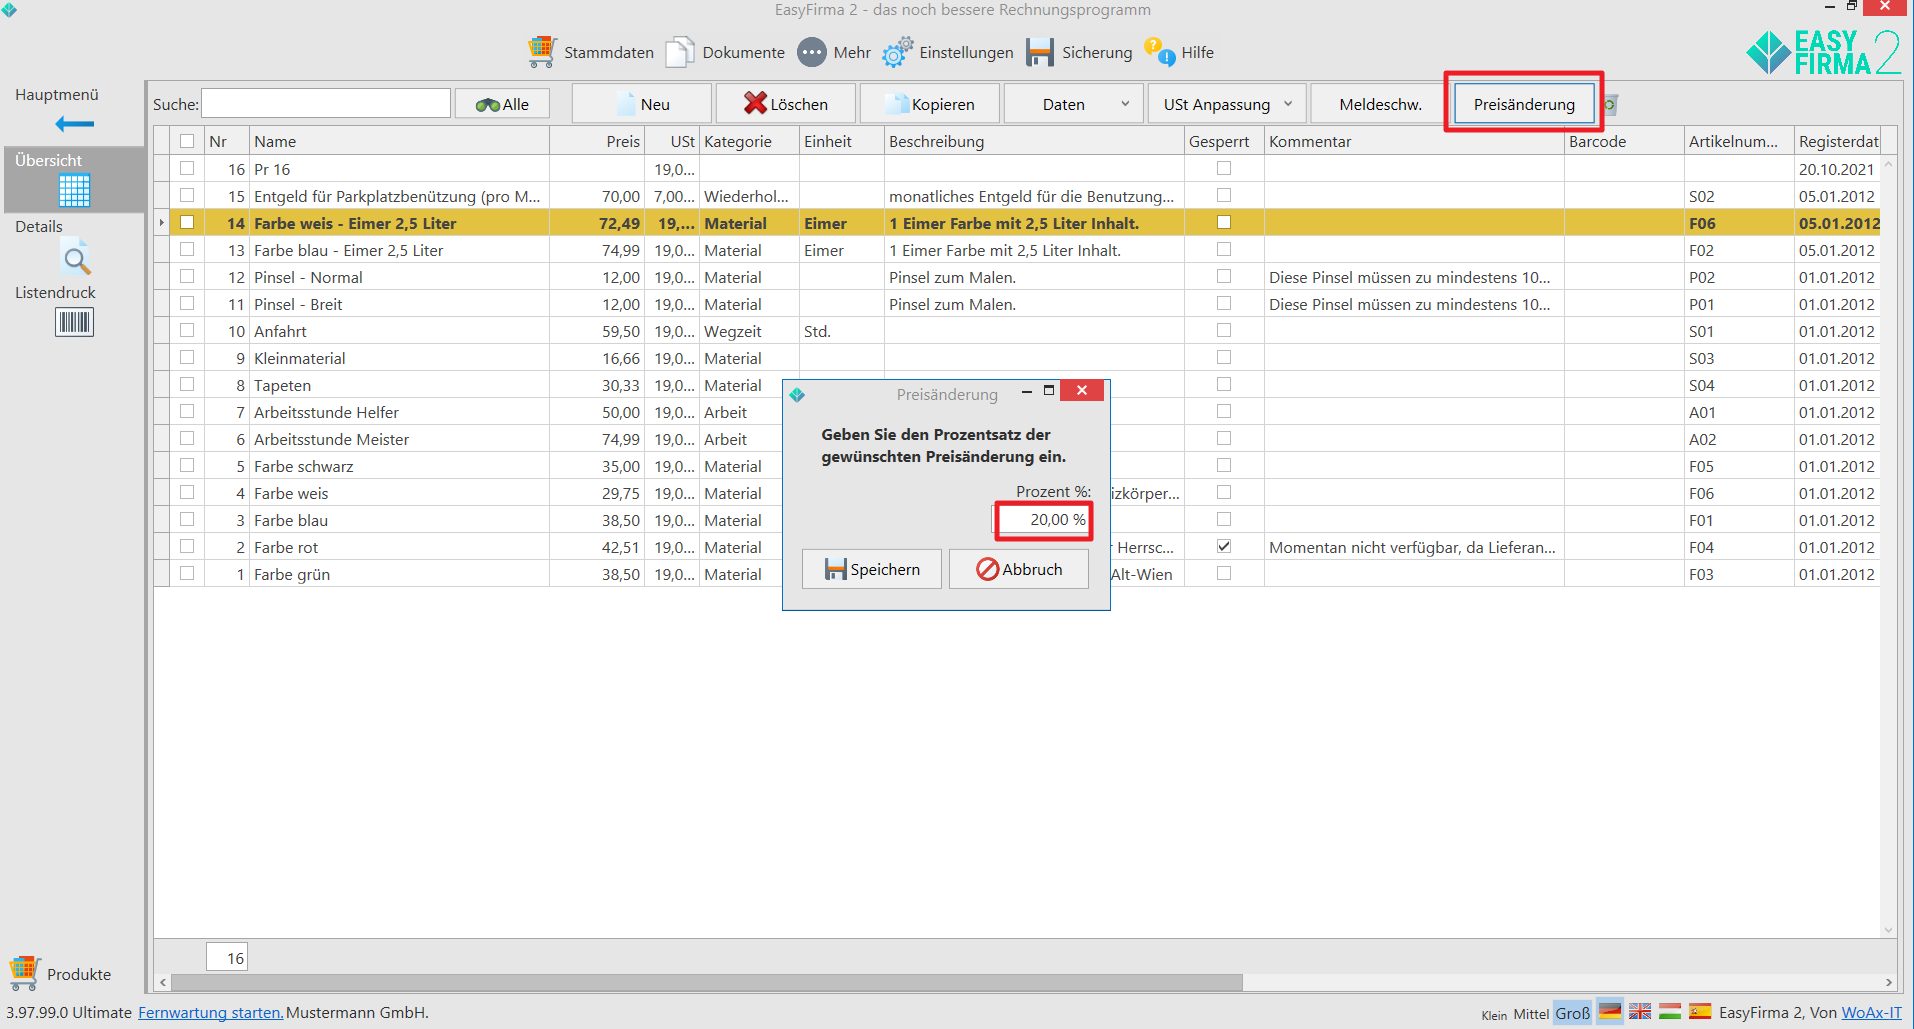Viewport: 1914px width, 1029px height.
Task: Sort by Kategorie column header
Action: [x=749, y=141]
